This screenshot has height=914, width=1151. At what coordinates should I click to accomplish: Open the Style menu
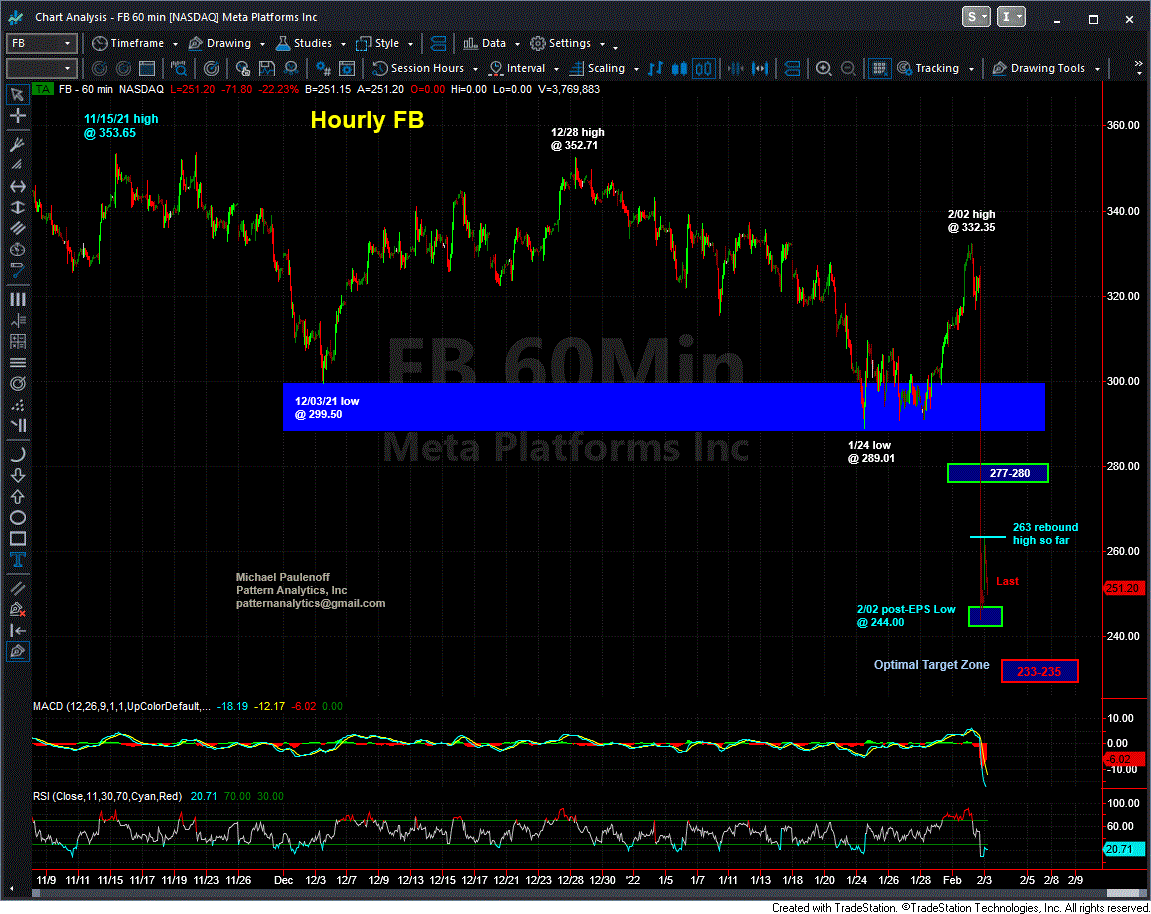[x=378, y=43]
